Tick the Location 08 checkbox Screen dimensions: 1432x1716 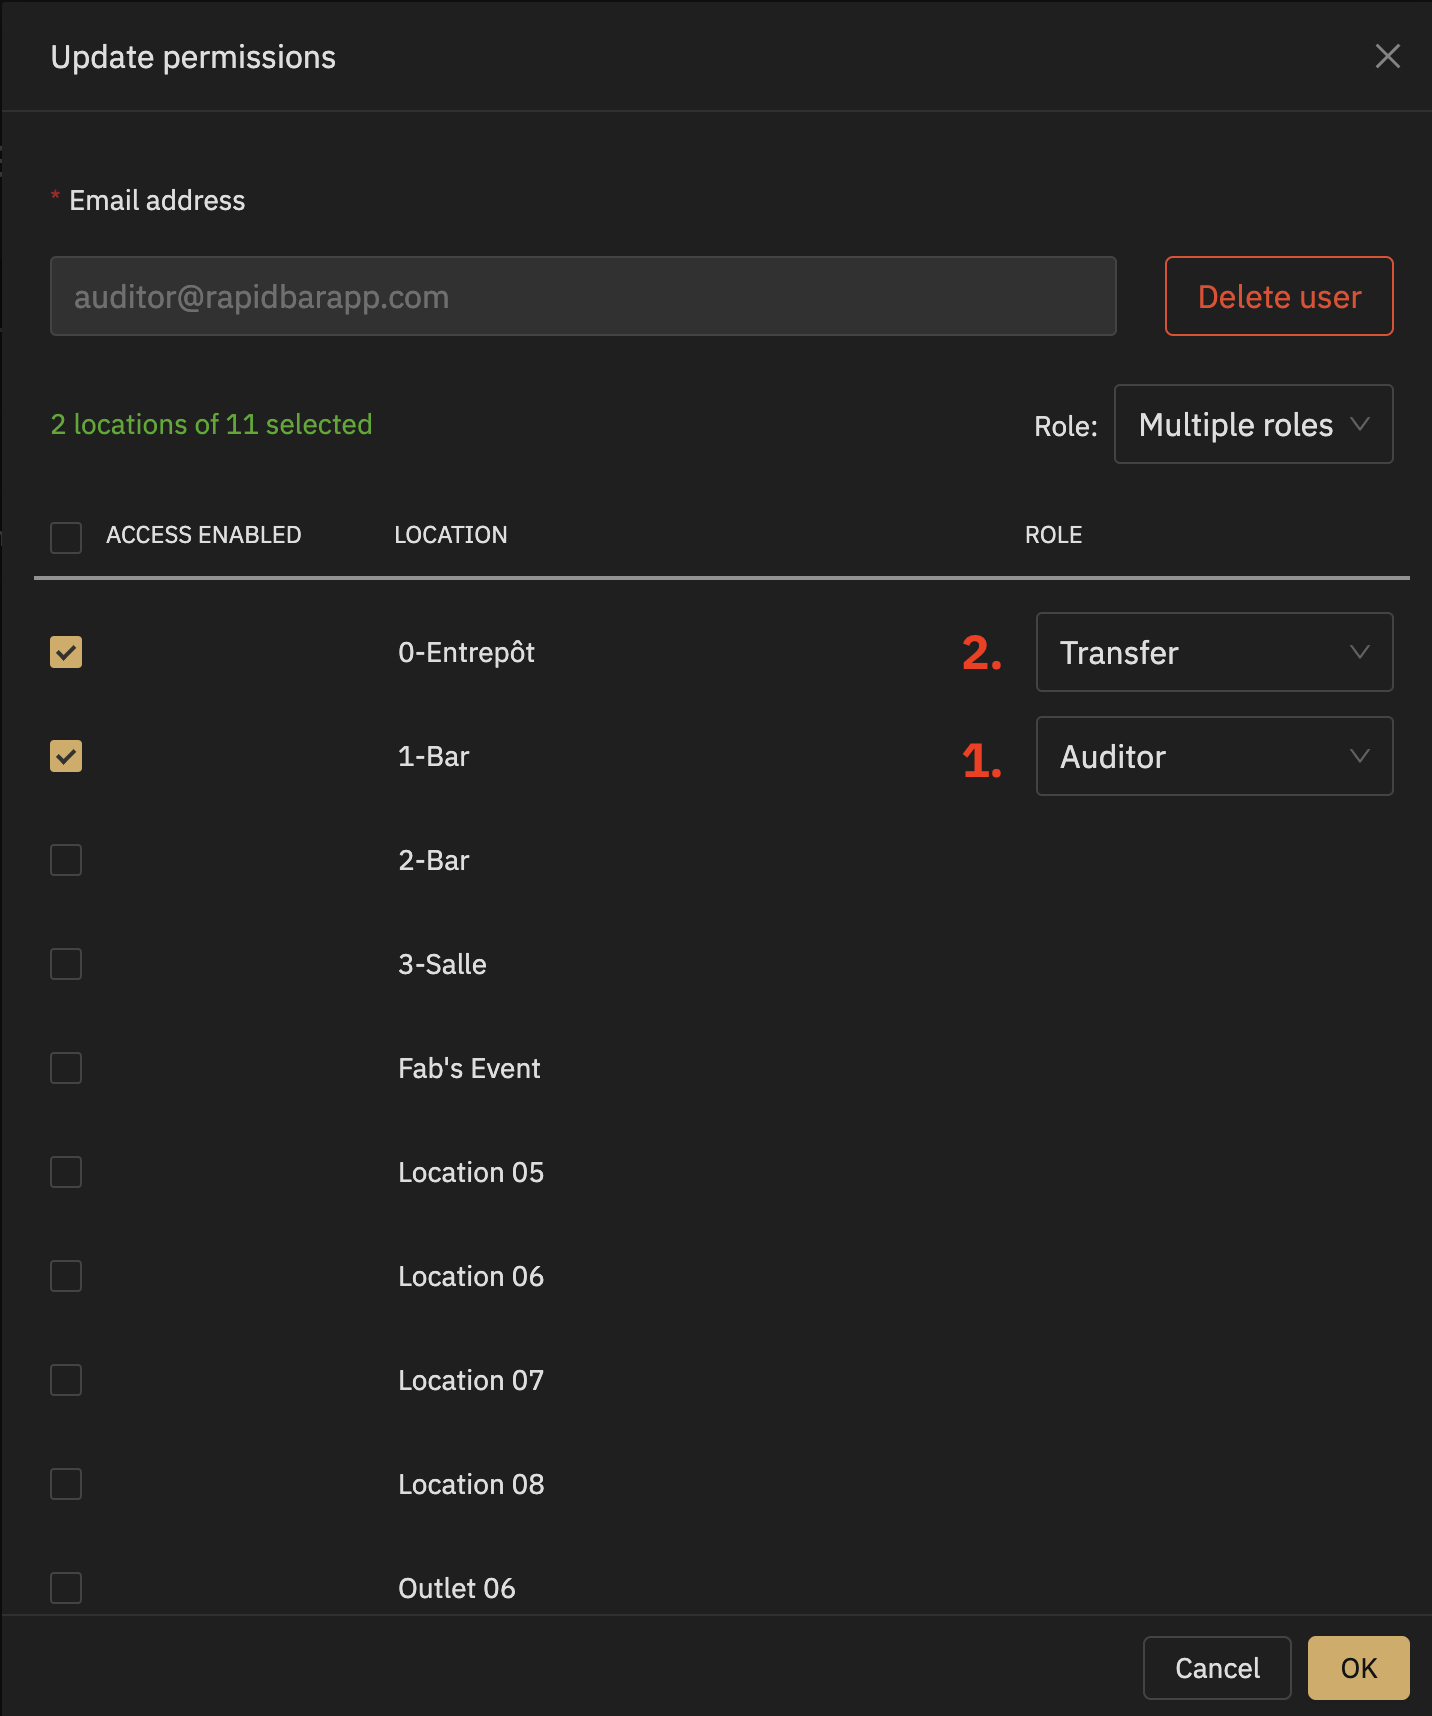pyautogui.click(x=66, y=1484)
